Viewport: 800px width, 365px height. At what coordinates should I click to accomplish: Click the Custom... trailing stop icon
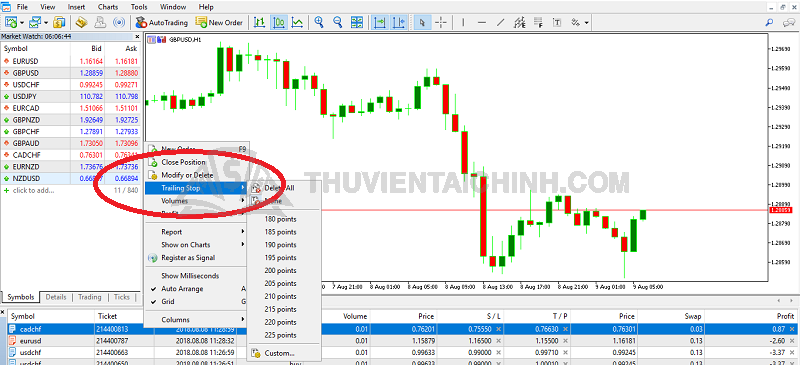coord(256,353)
